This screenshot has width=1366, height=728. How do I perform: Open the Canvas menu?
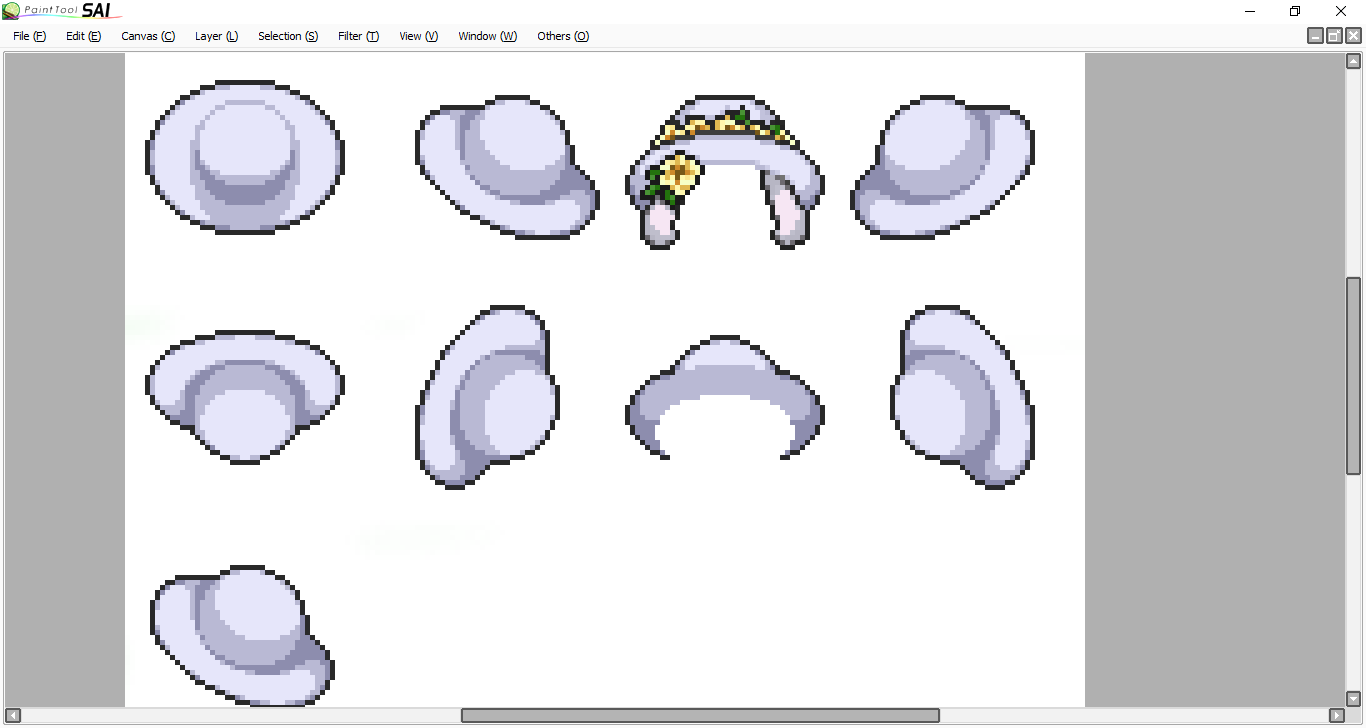[x=147, y=36]
